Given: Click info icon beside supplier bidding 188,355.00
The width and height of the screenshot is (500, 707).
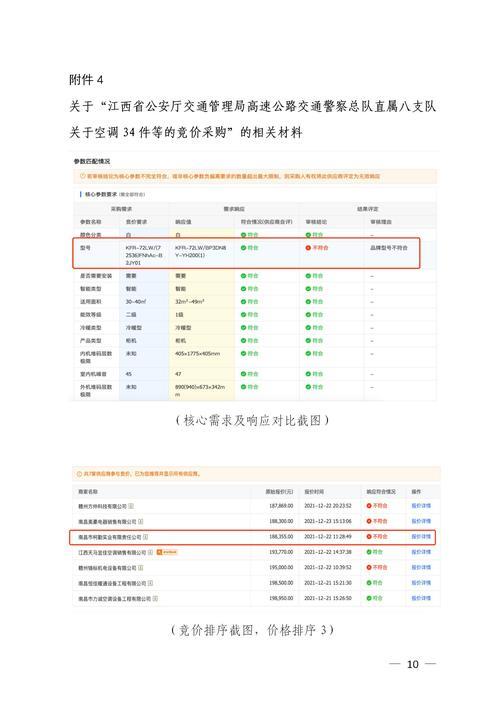Looking at the screenshot, I should click(146, 537).
